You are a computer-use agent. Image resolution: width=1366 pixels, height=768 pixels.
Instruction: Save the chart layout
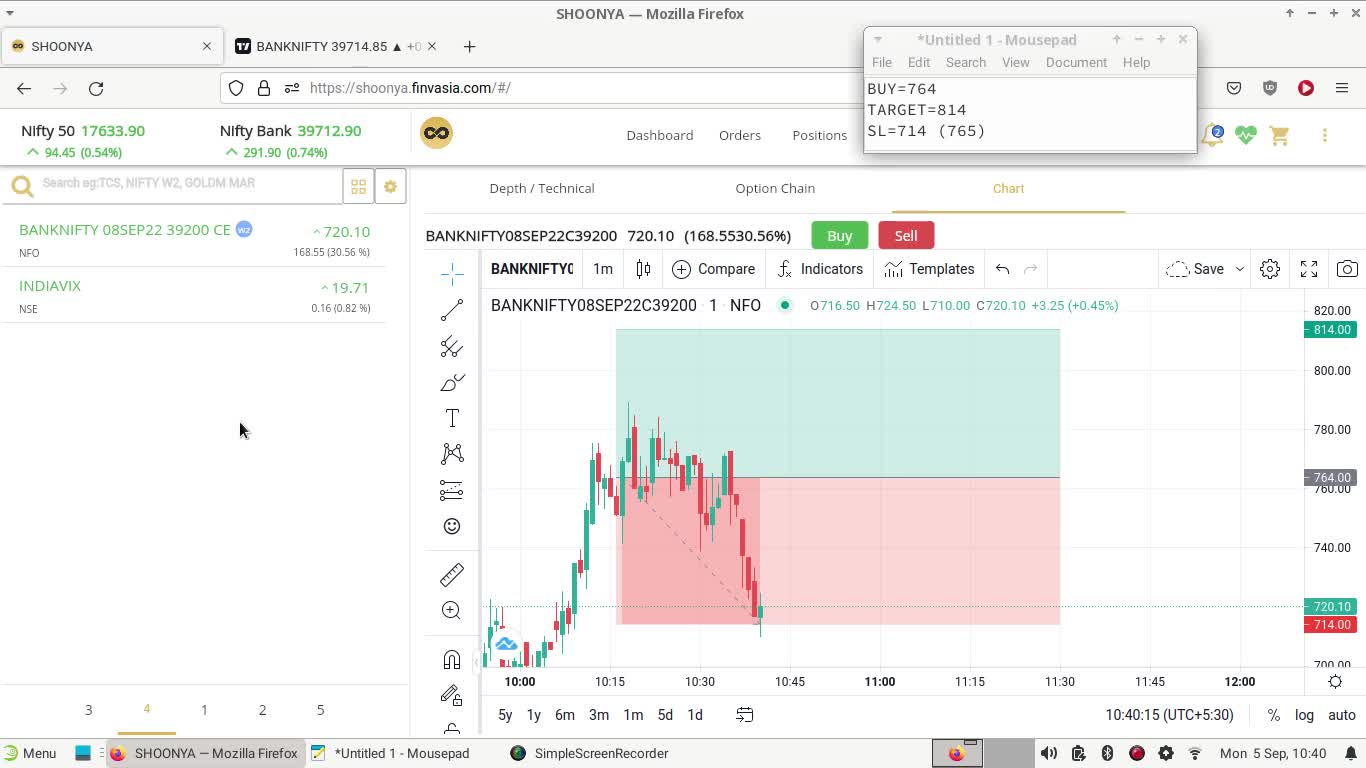1196,269
